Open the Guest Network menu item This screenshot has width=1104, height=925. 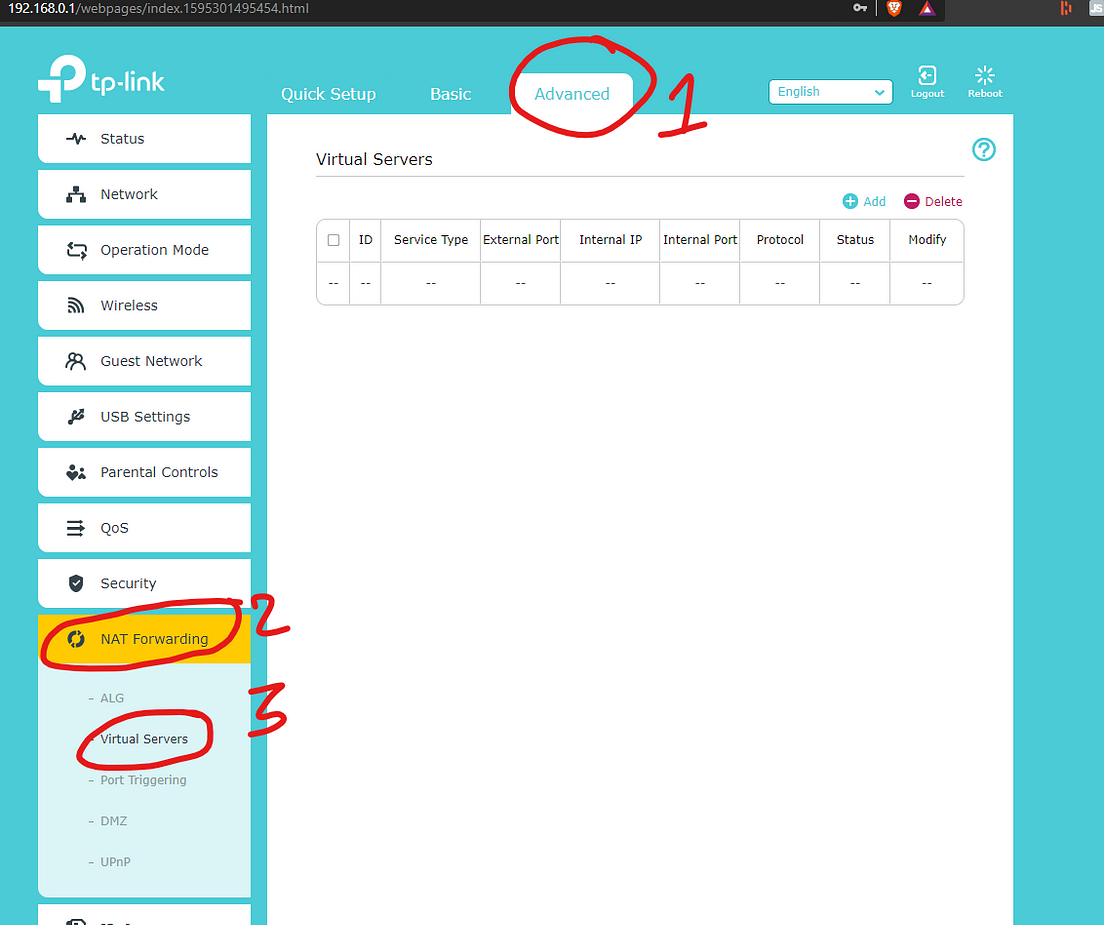click(x=144, y=361)
